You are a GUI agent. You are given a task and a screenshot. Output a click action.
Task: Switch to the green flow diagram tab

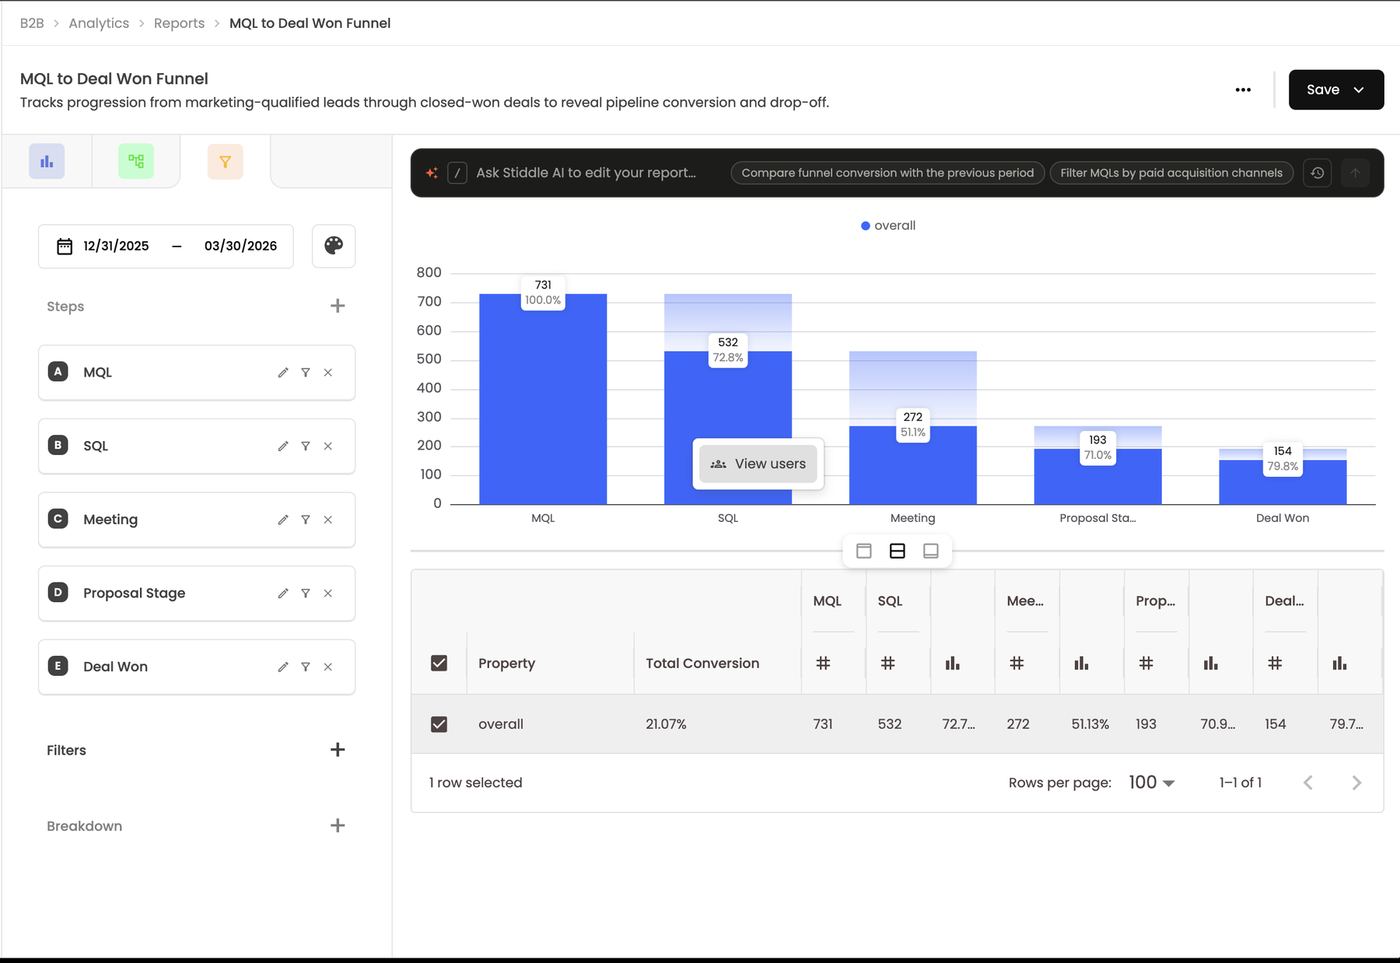(136, 161)
